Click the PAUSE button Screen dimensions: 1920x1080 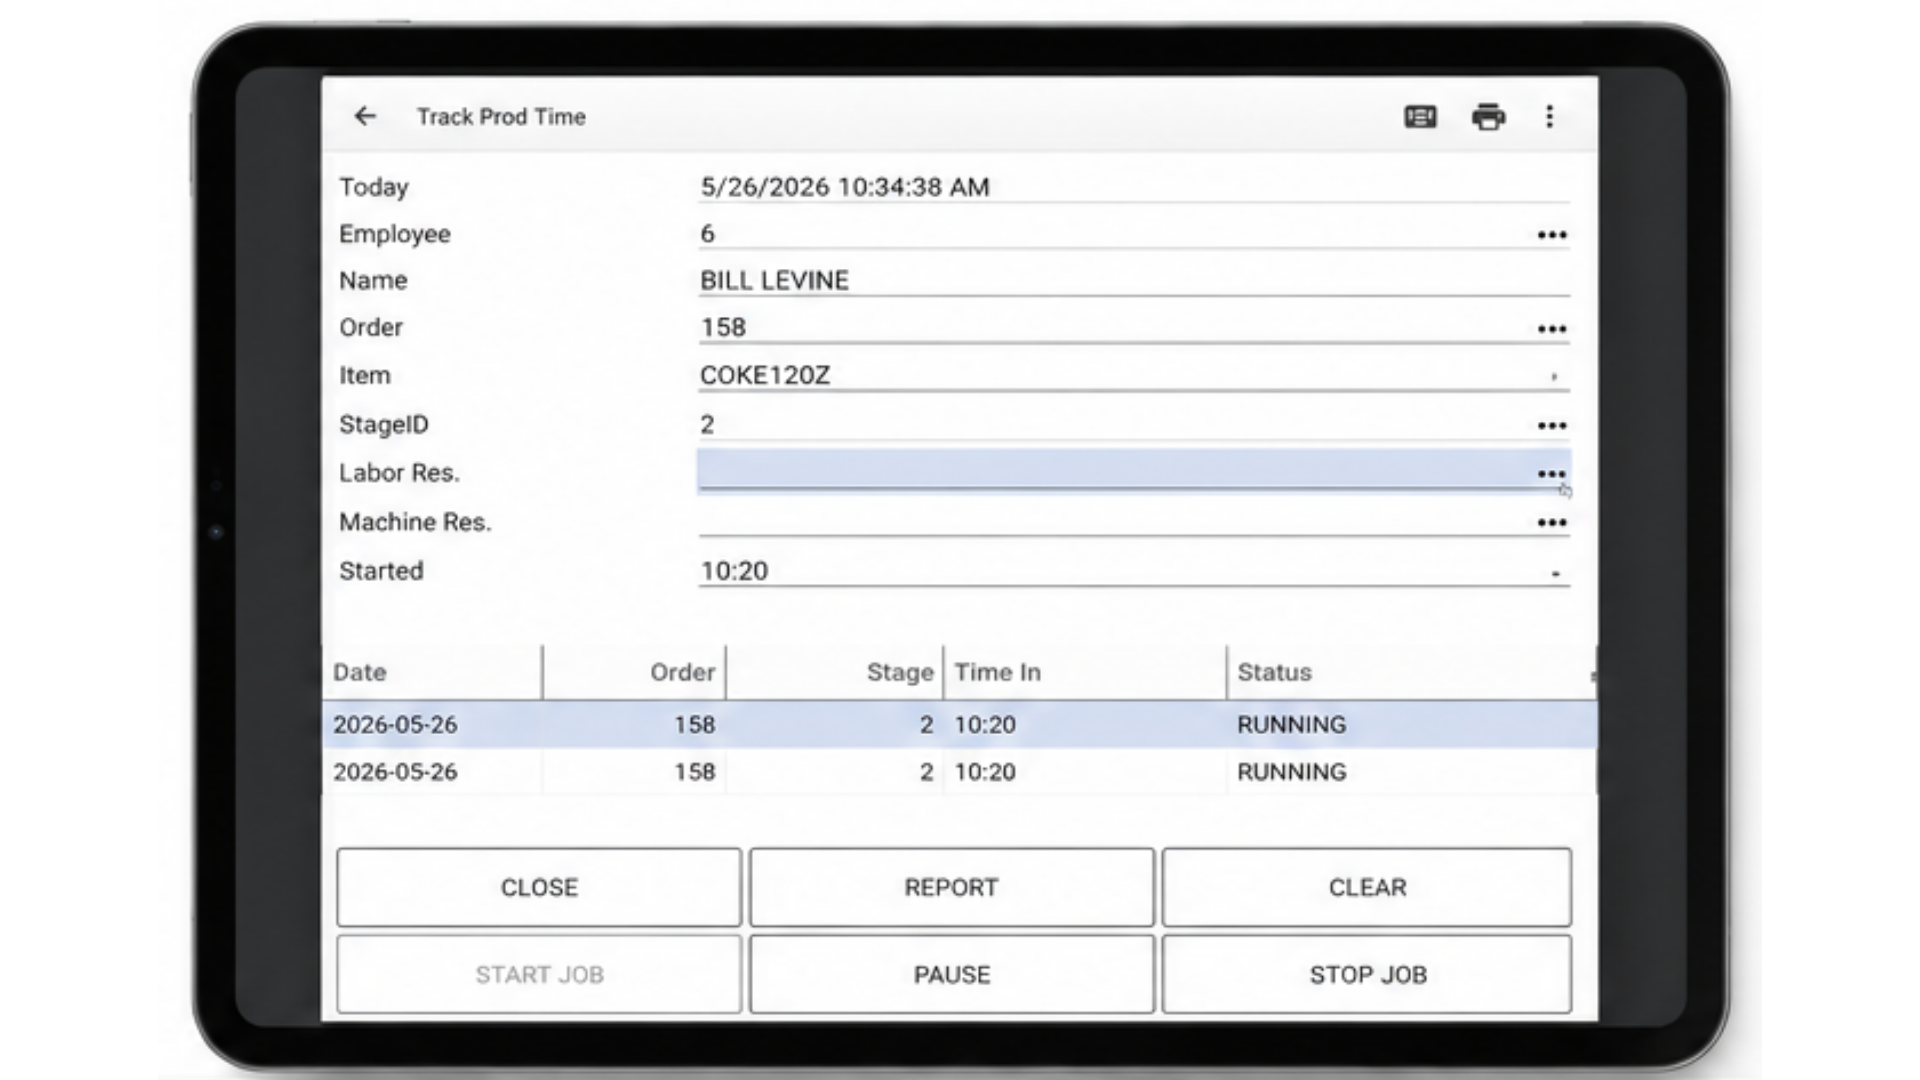[951, 974]
